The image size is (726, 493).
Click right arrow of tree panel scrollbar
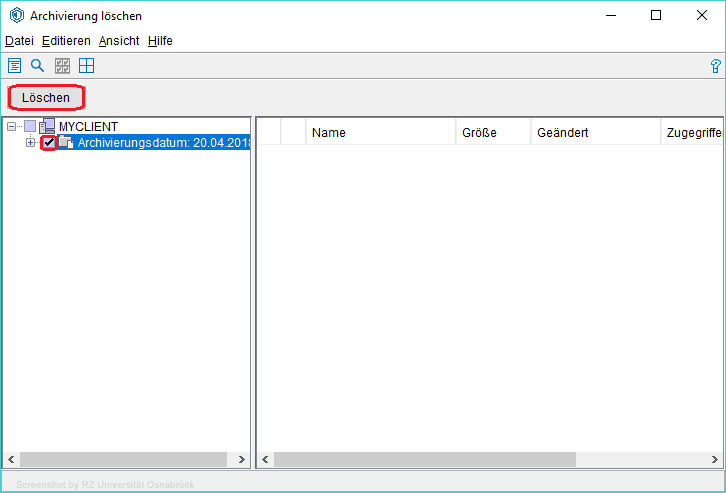tap(242, 460)
